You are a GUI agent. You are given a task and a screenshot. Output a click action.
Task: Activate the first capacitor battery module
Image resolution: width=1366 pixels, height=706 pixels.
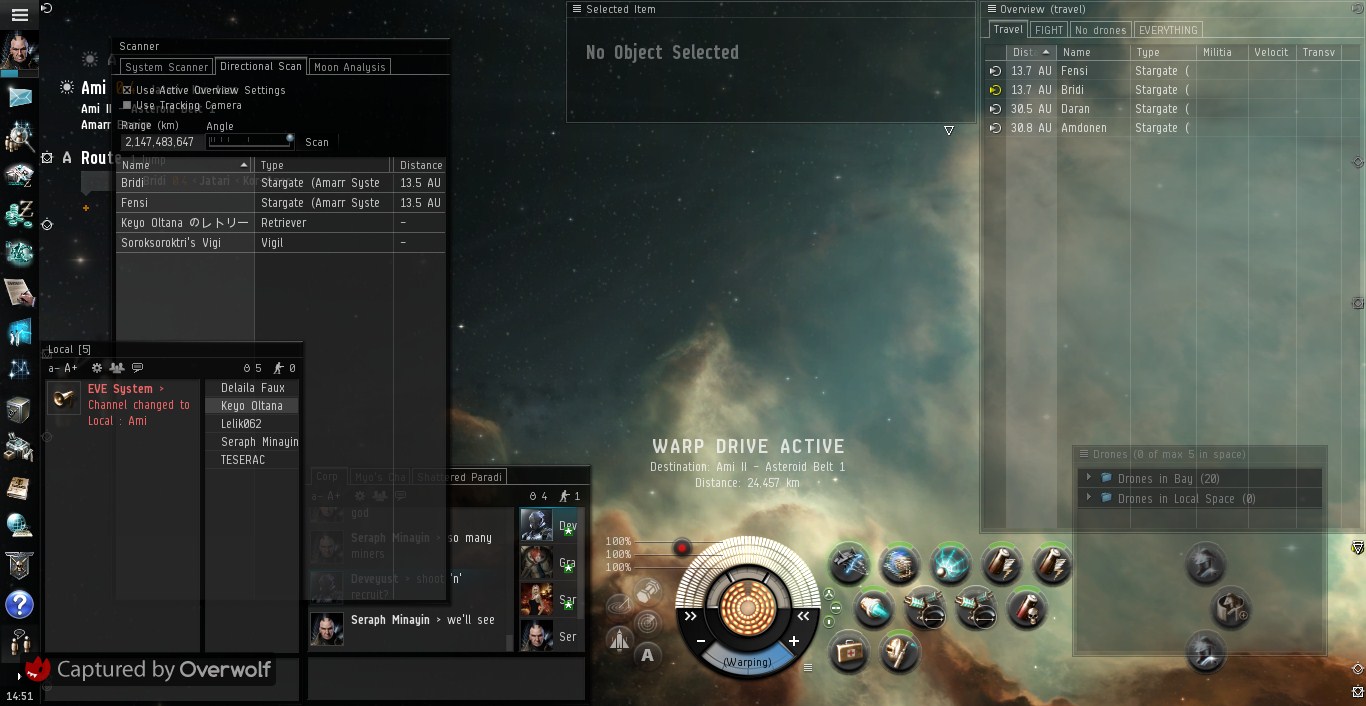pyautogui.click(x=1001, y=564)
